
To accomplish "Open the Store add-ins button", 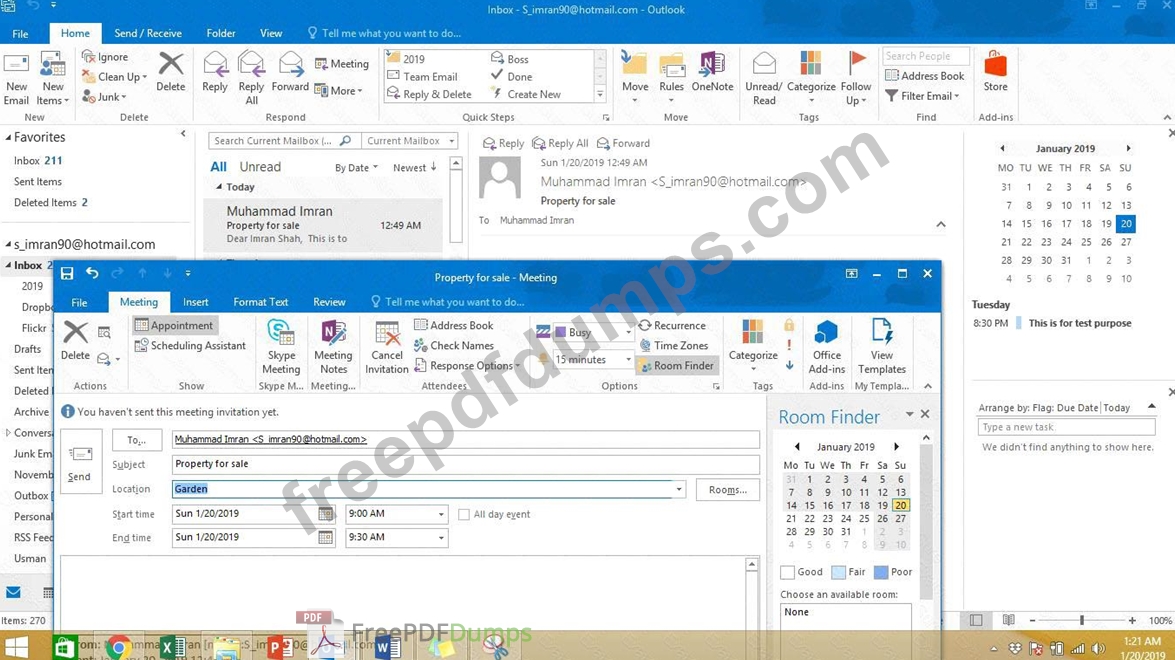I will coord(995,73).
